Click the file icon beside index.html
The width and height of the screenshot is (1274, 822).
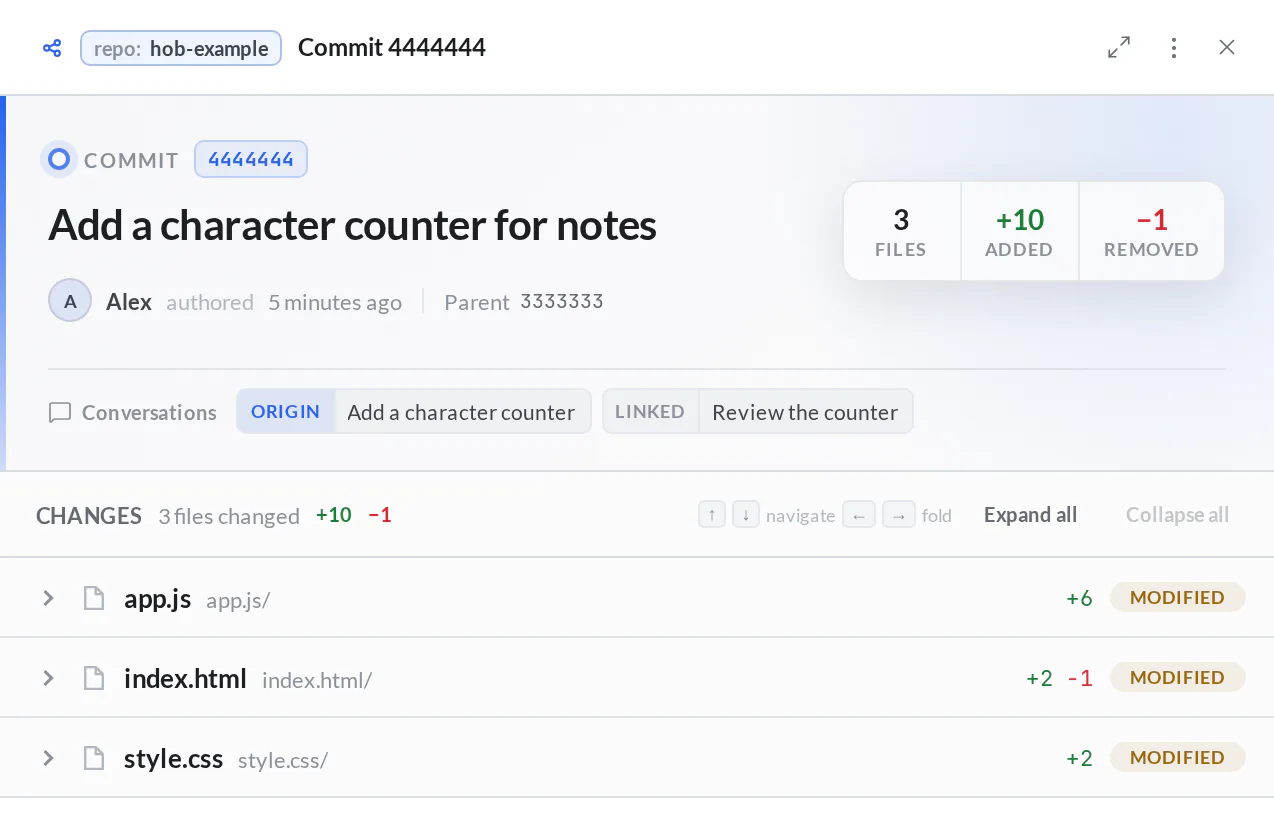93,678
